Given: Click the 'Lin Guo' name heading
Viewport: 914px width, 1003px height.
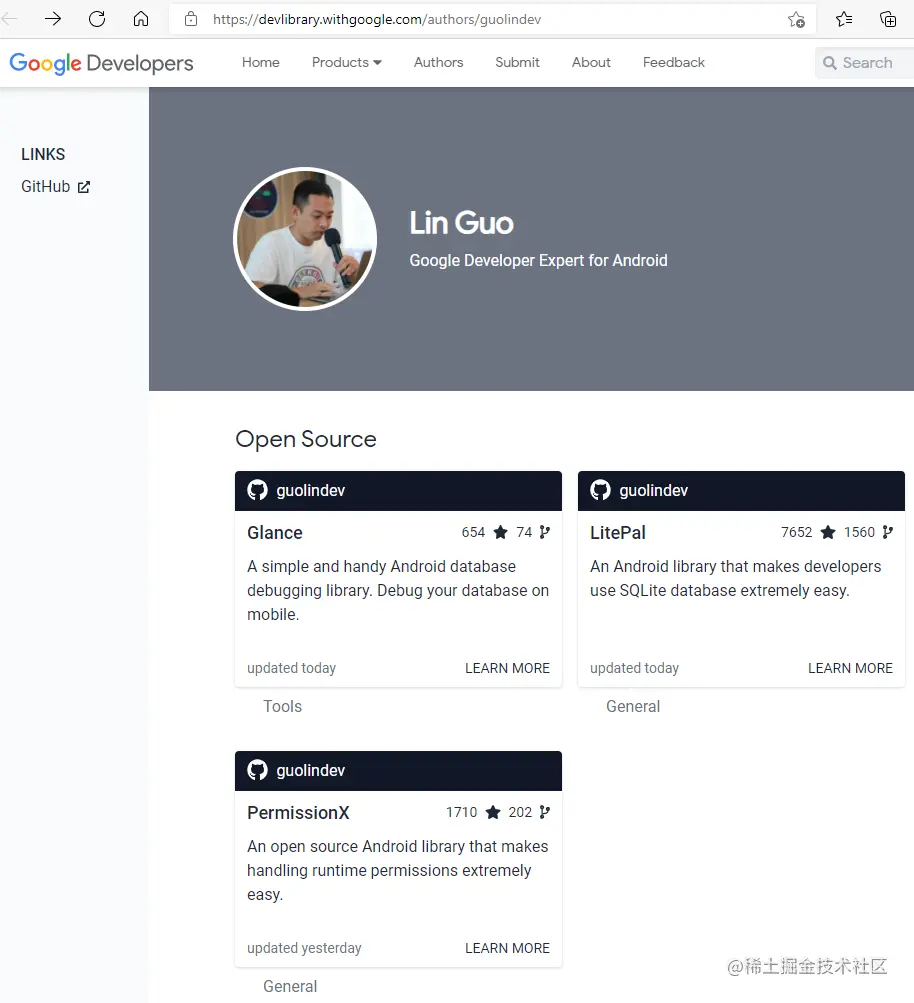Looking at the screenshot, I should 461,223.
